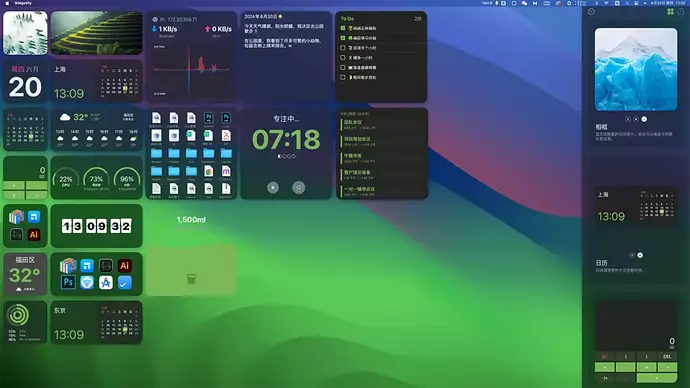Reset focus timer with the right round button

(x=298, y=187)
